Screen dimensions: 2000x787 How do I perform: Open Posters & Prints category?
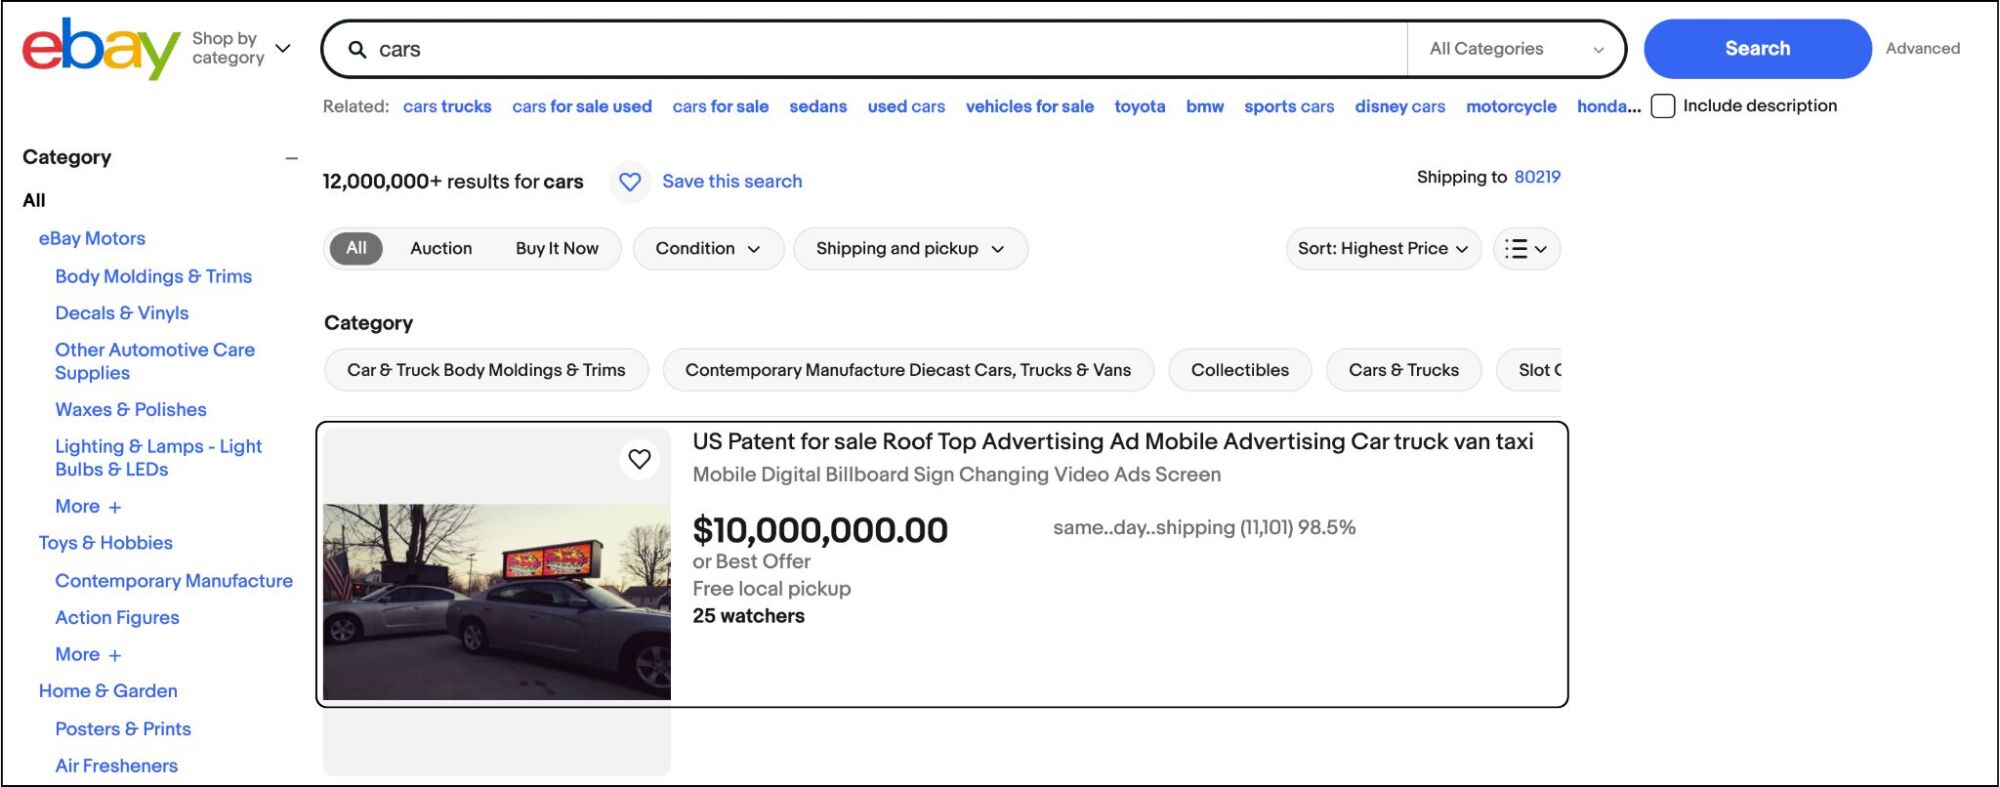tap(123, 729)
